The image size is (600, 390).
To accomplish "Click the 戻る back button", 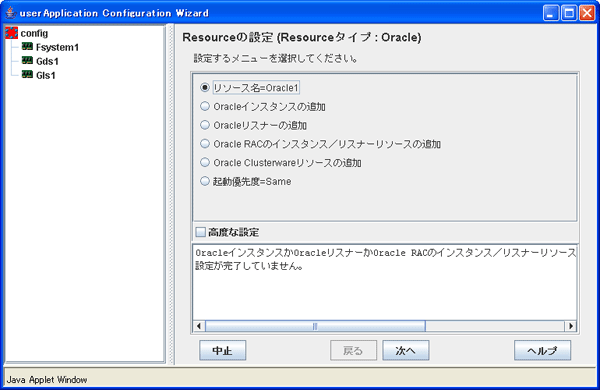I will (353, 350).
